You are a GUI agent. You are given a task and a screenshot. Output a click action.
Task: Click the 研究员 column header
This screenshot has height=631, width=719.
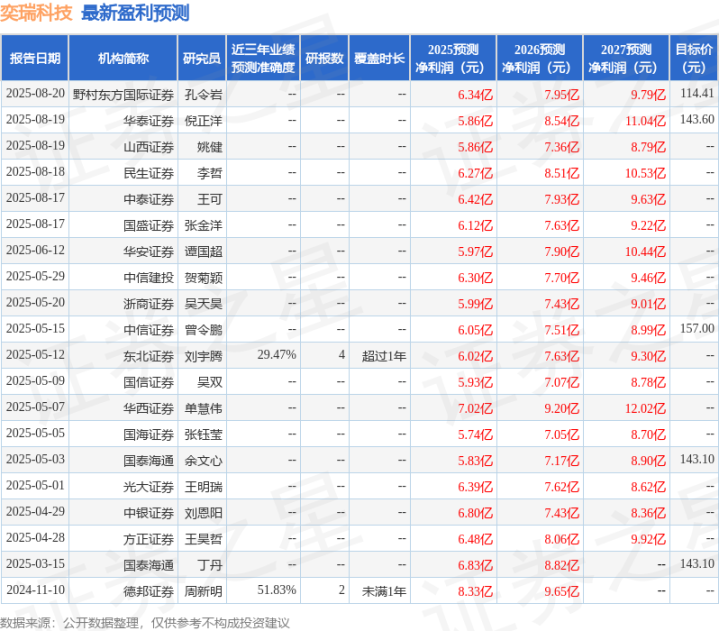202,58
